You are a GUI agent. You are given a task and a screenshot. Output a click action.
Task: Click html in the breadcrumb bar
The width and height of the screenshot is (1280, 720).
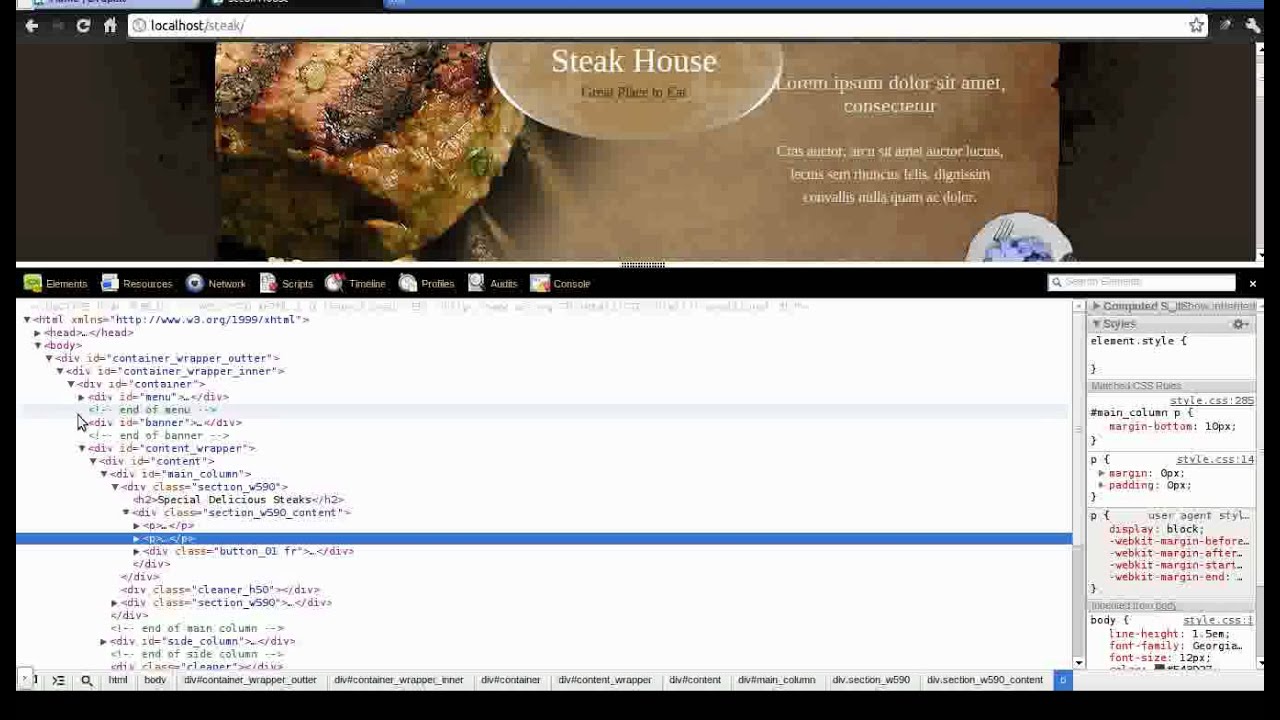click(118, 680)
